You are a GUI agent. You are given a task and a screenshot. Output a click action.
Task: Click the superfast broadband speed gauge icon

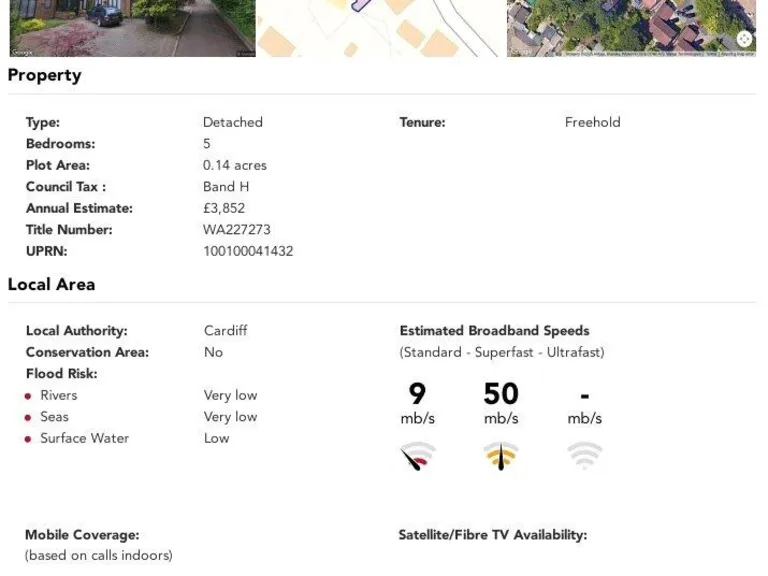pos(501,457)
